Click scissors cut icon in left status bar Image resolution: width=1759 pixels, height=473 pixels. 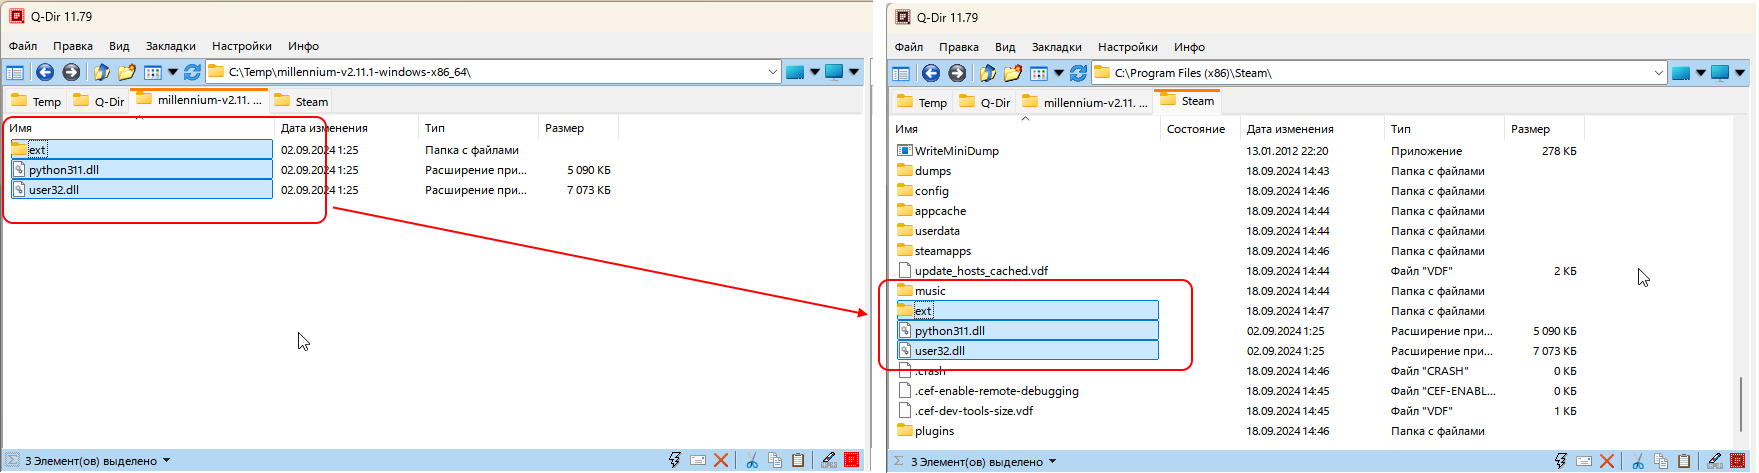[x=751, y=460]
